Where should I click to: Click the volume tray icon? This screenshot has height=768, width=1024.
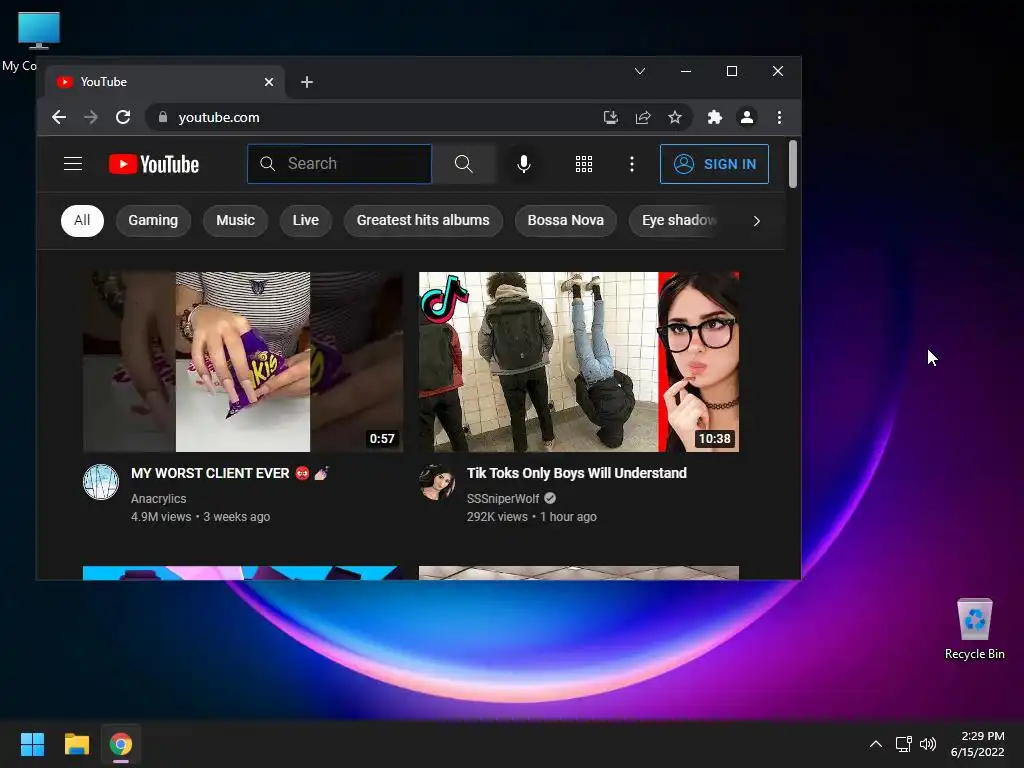click(928, 744)
